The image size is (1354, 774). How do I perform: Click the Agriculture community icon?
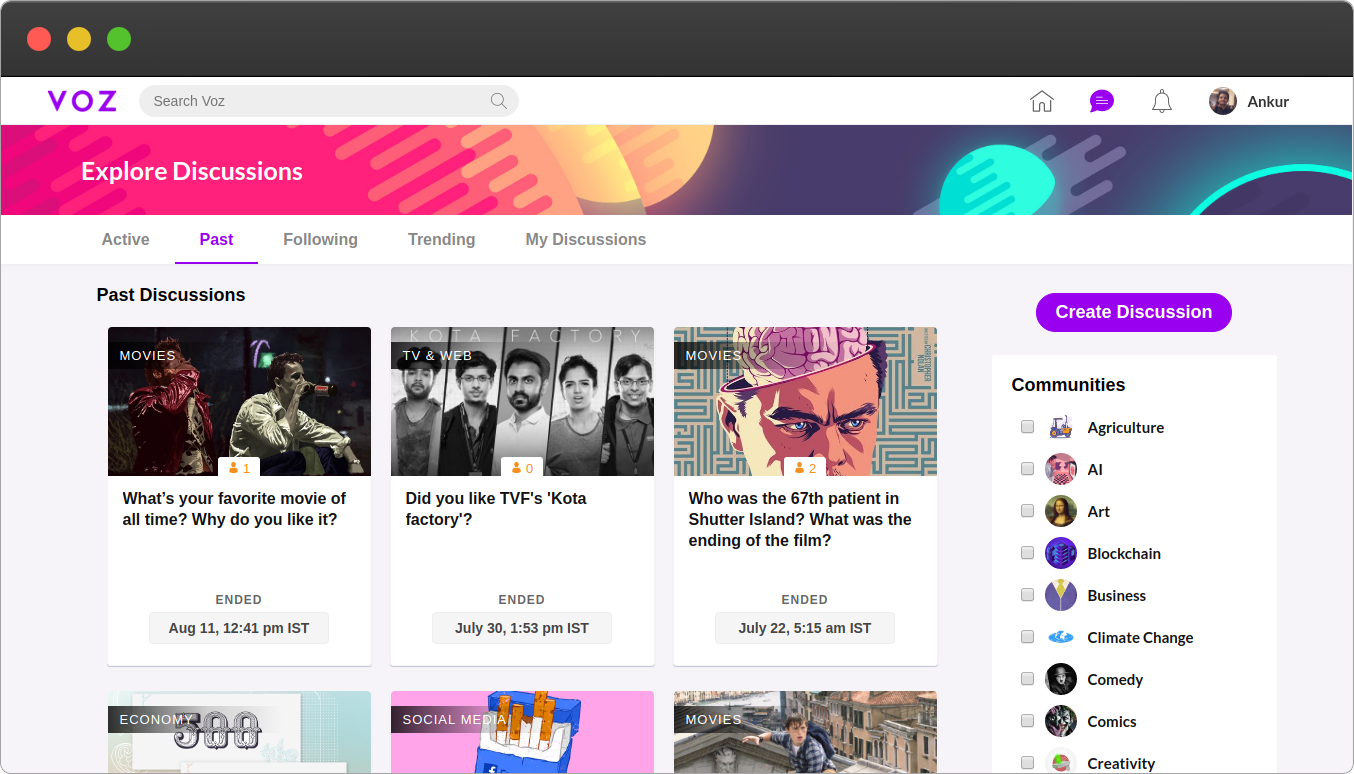pos(1061,427)
